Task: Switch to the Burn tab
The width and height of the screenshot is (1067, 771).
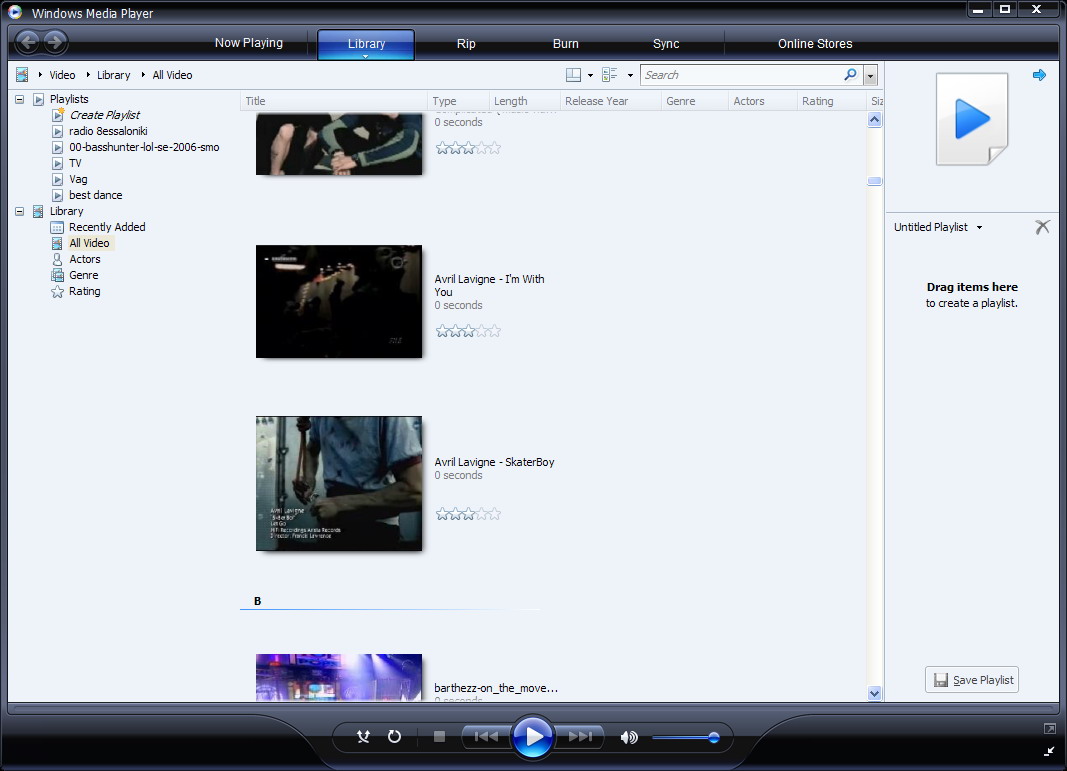Action: [x=565, y=44]
